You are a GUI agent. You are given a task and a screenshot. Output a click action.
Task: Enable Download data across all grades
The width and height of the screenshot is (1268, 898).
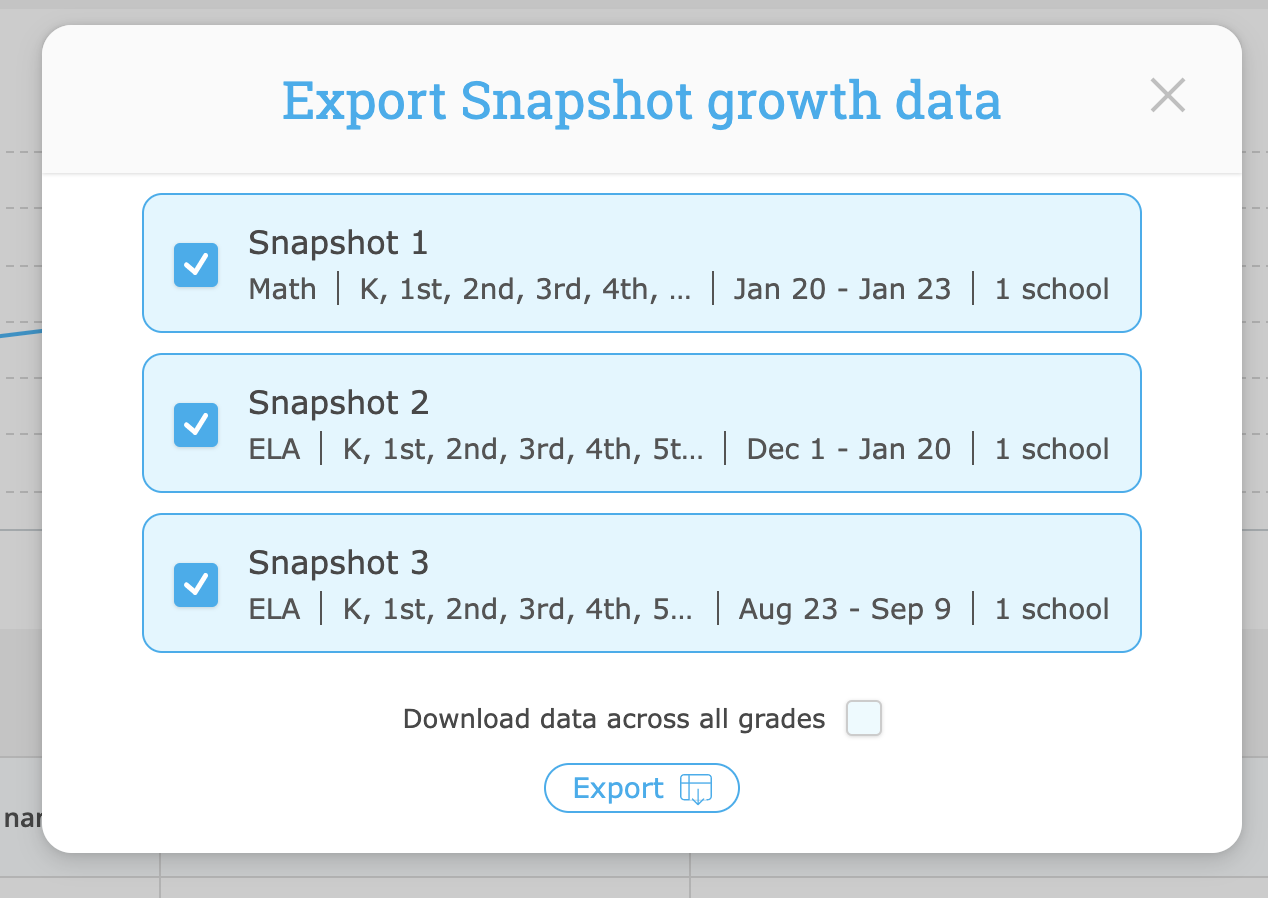tap(863, 718)
